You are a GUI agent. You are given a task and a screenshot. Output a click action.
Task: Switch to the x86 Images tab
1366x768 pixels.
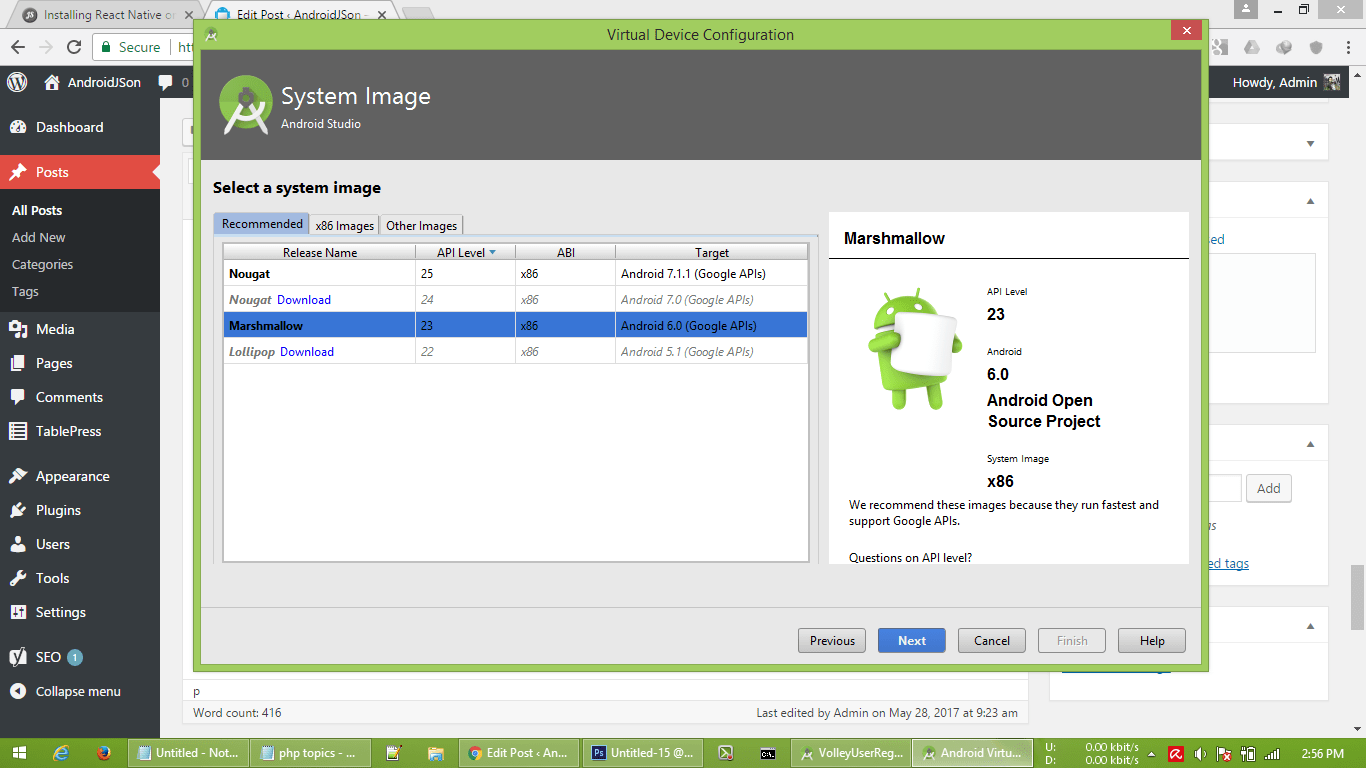click(345, 225)
